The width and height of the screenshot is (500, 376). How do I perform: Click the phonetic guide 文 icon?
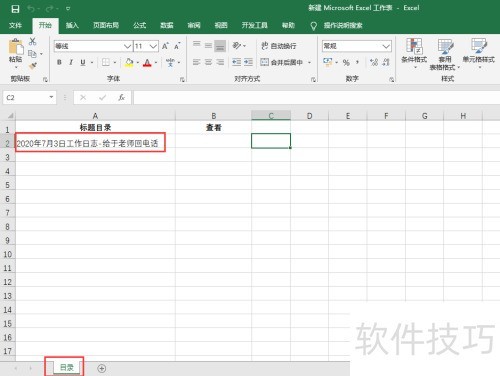click(170, 62)
